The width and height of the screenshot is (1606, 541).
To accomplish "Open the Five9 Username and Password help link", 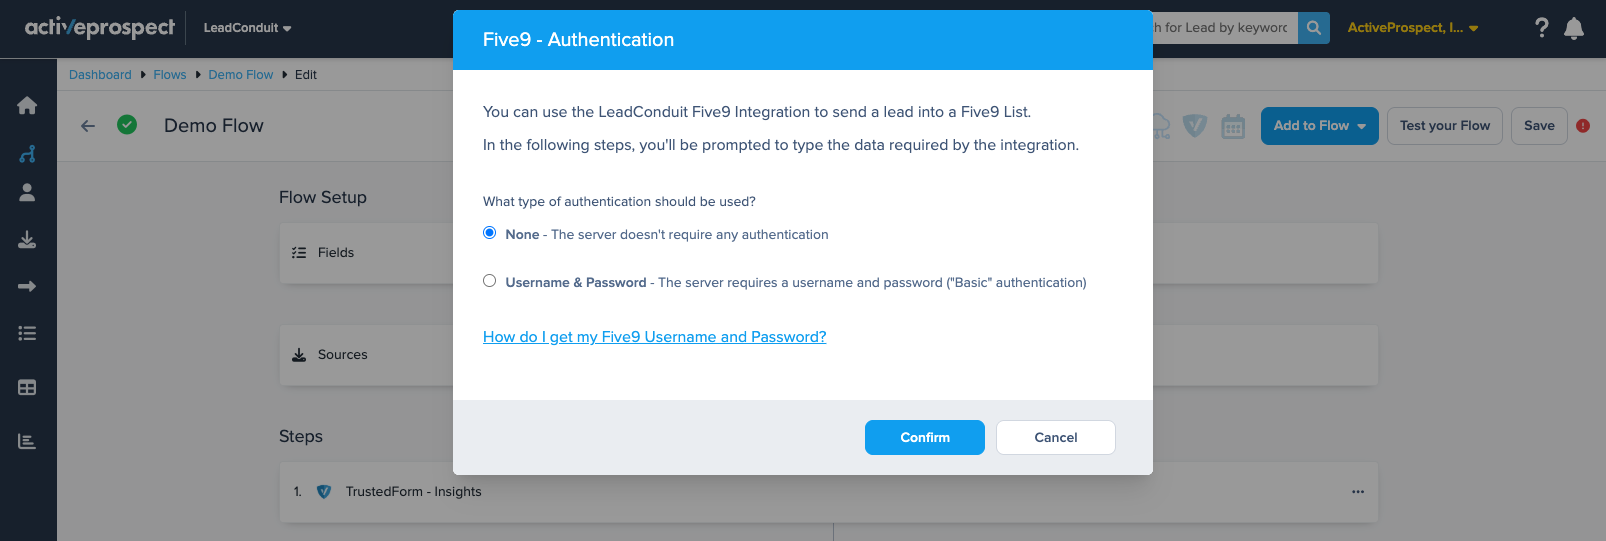I will tap(655, 337).
